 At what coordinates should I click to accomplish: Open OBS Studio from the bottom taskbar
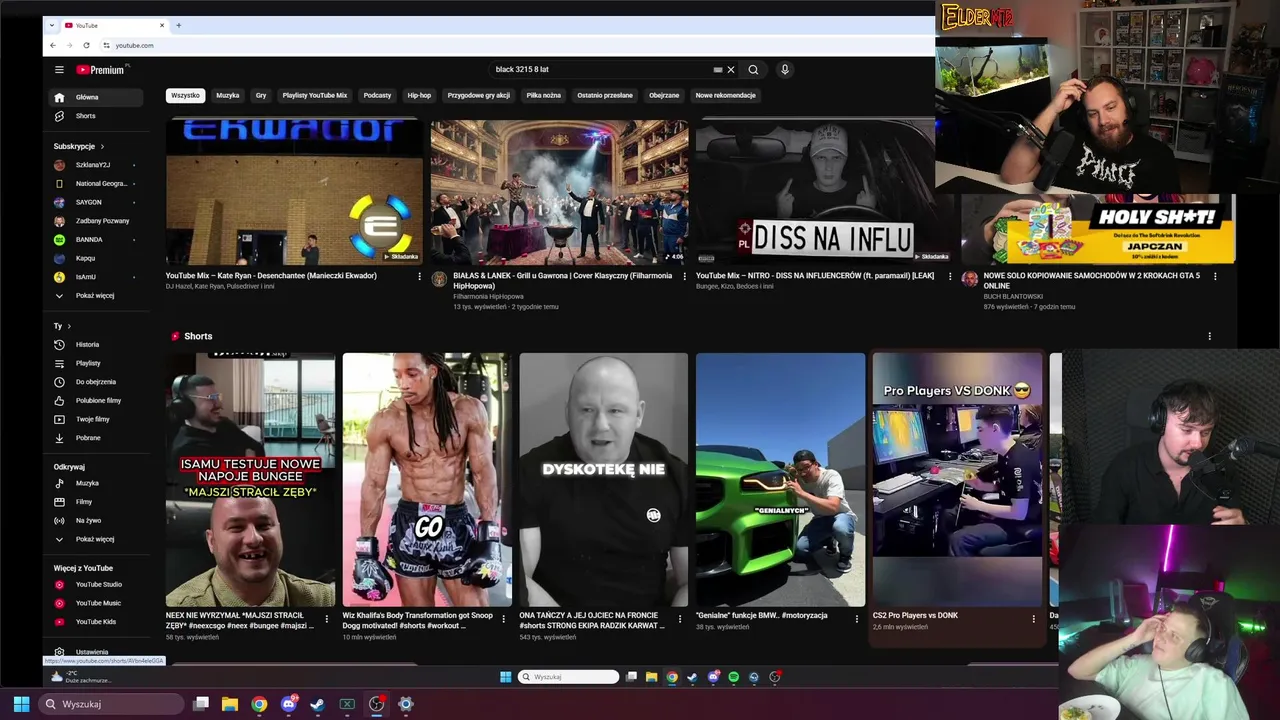[x=376, y=704]
